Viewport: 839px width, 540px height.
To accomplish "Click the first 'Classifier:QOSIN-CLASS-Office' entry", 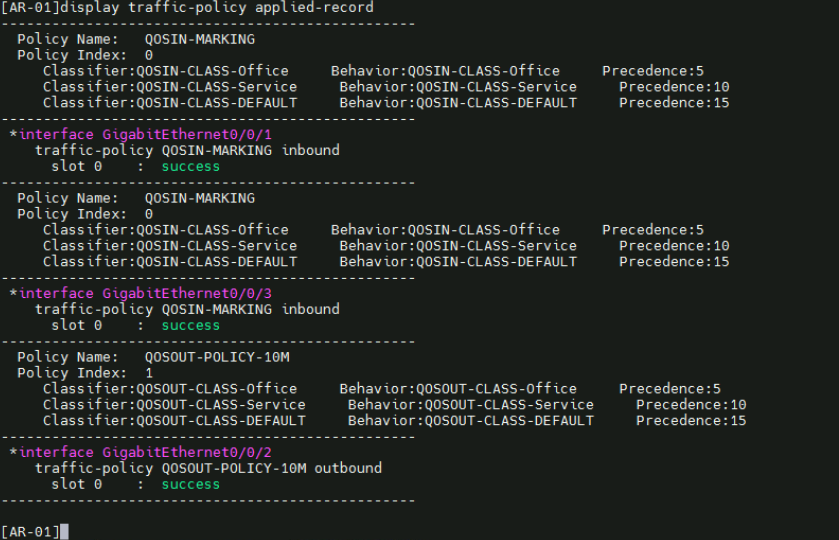I will tap(165, 71).
